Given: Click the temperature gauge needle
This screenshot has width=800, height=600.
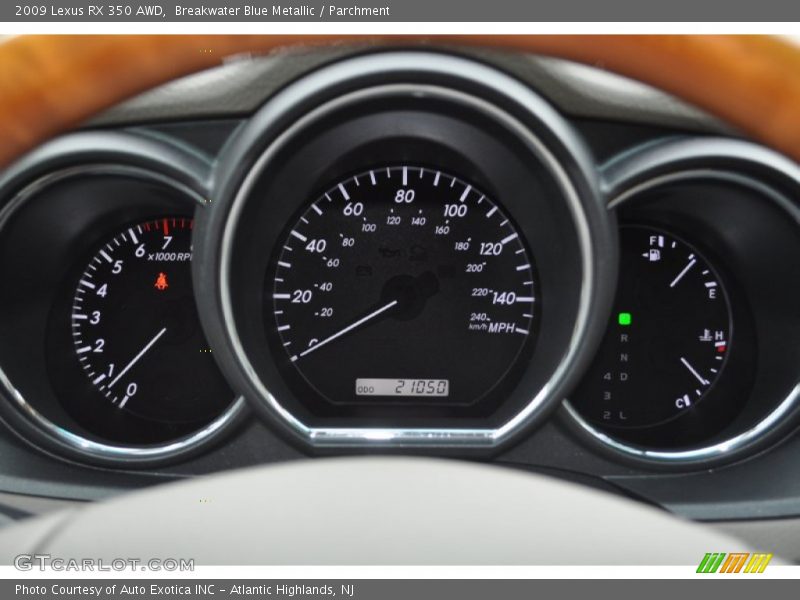Looking at the screenshot, I should [694, 371].
